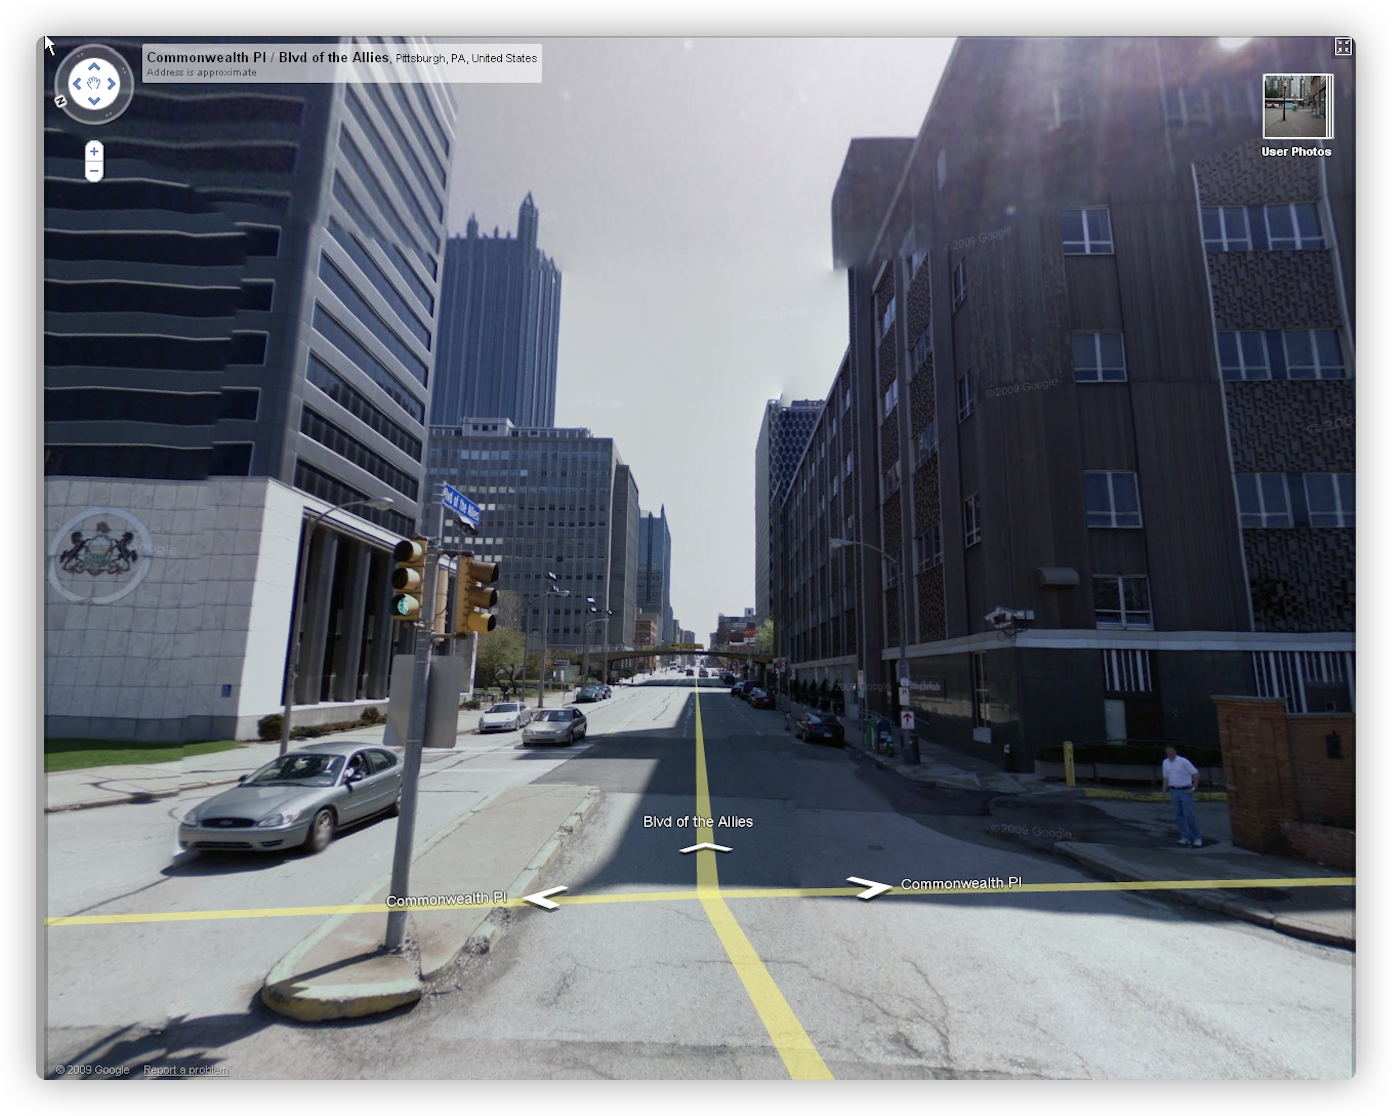This screenshot has width=1392, height=1116.
Task: Click the N marker to face north
Action: pyautogui.click(x=61, y=100)
